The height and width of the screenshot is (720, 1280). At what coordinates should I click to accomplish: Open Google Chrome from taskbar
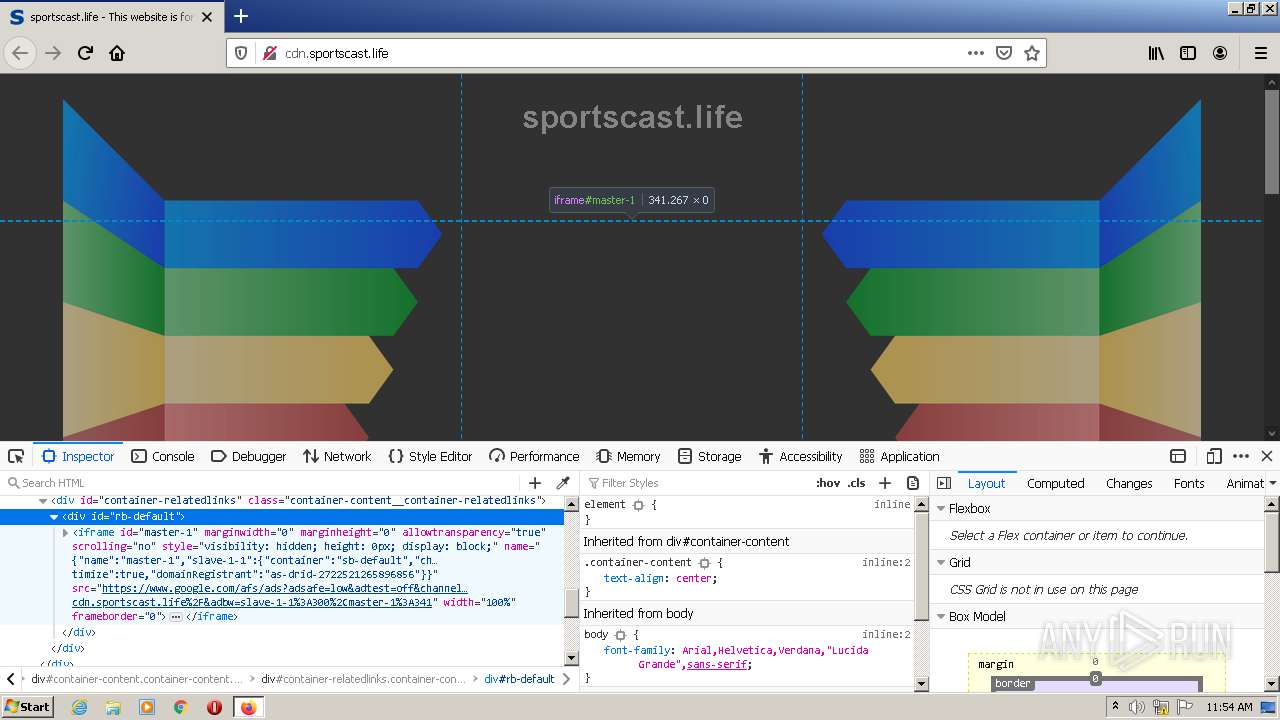[x=180, y=707]
